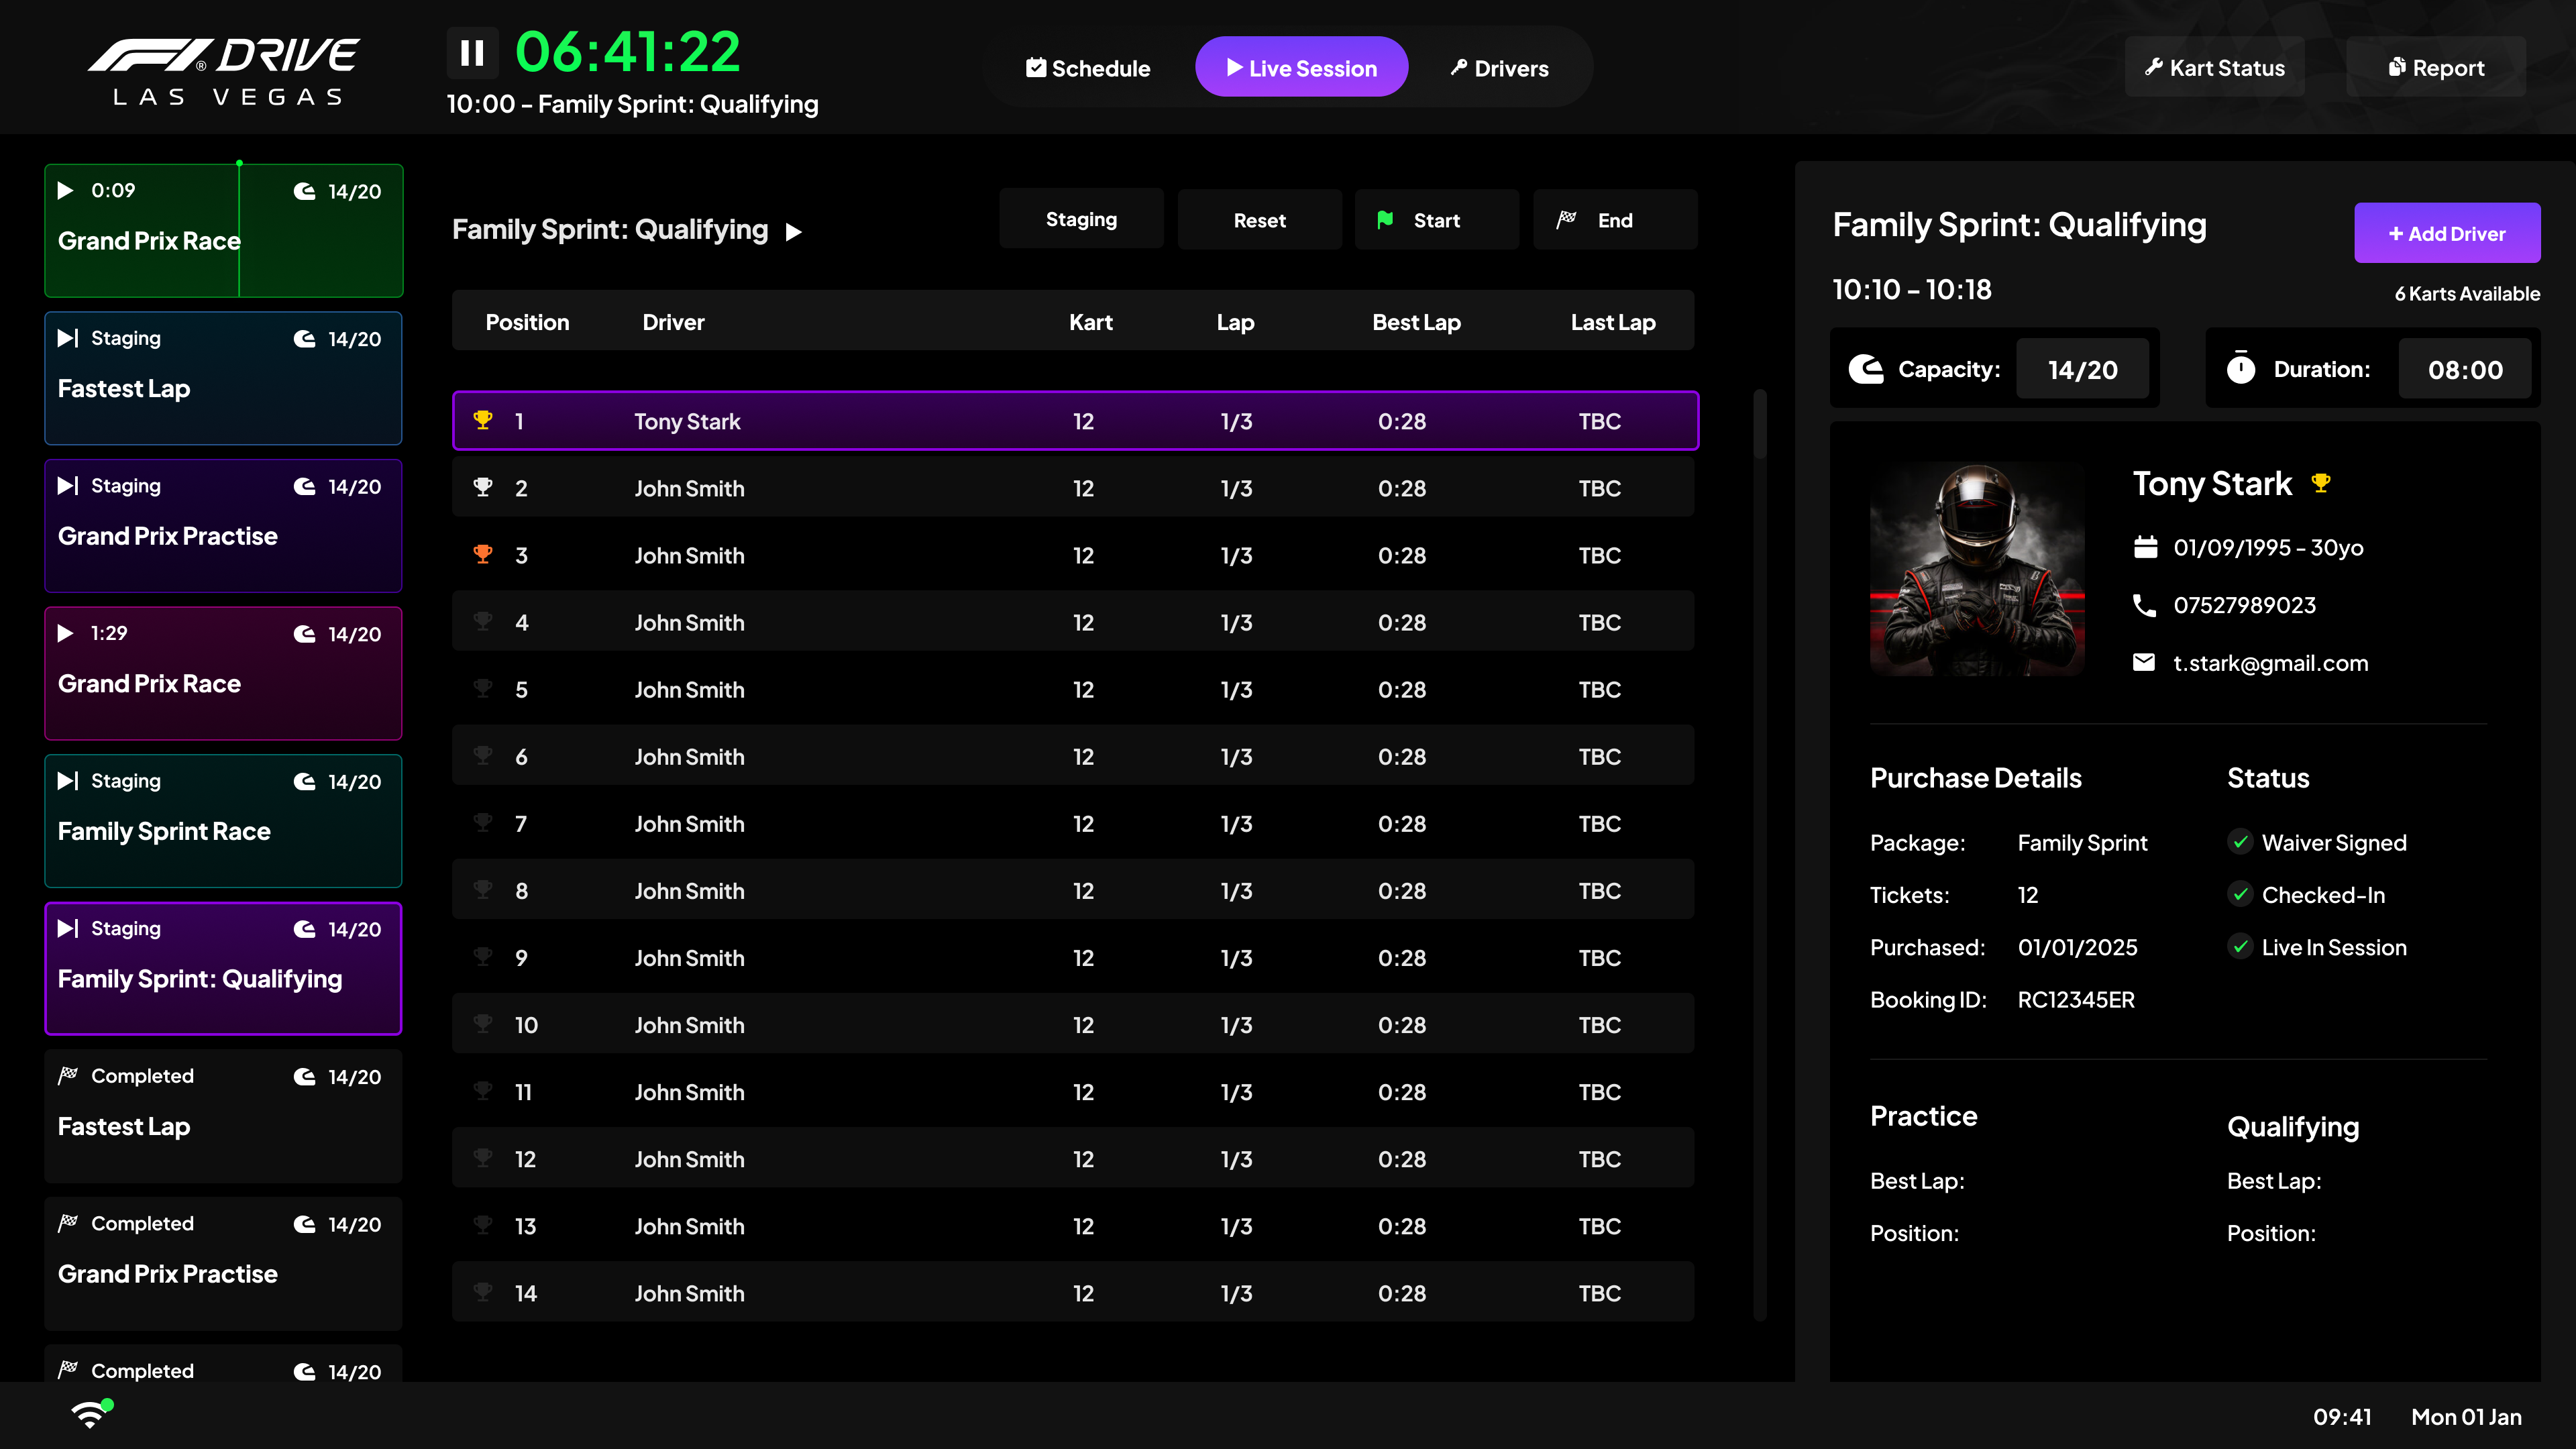Open the Staging Fastest Lap session card
Viewport: 2576px width, 1449px height.
(223, 378)
